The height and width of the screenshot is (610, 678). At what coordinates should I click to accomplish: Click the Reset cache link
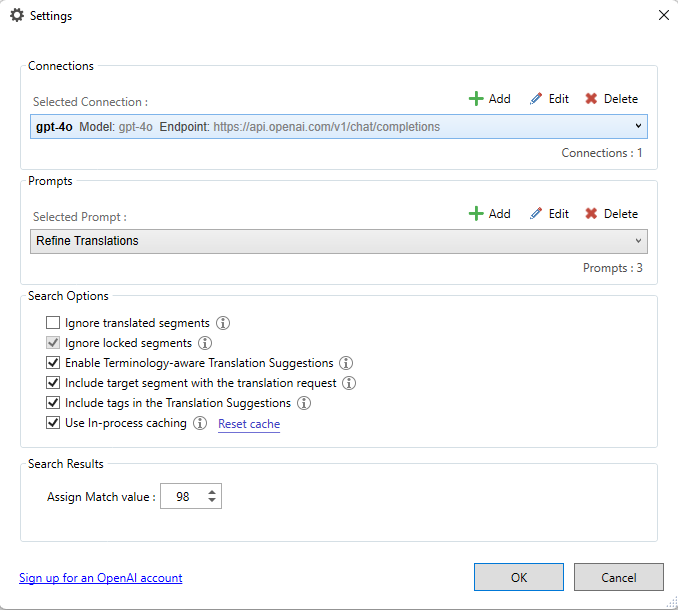[x=249, y=424]
